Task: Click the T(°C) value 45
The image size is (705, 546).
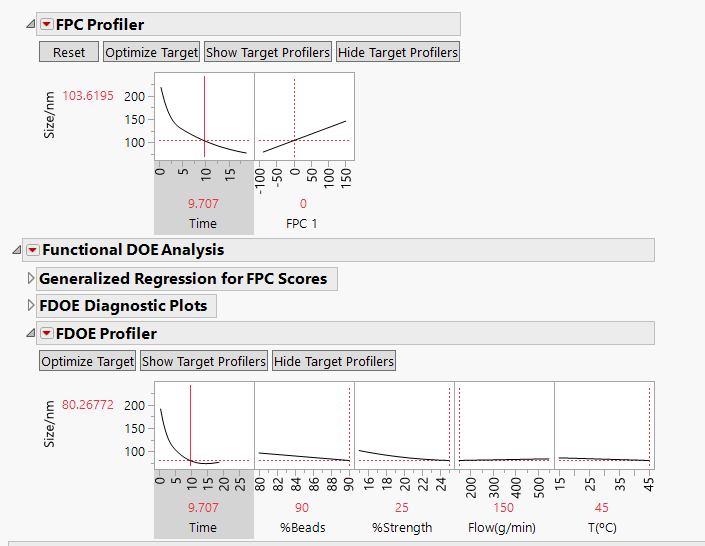Action: tap(602, 508)
